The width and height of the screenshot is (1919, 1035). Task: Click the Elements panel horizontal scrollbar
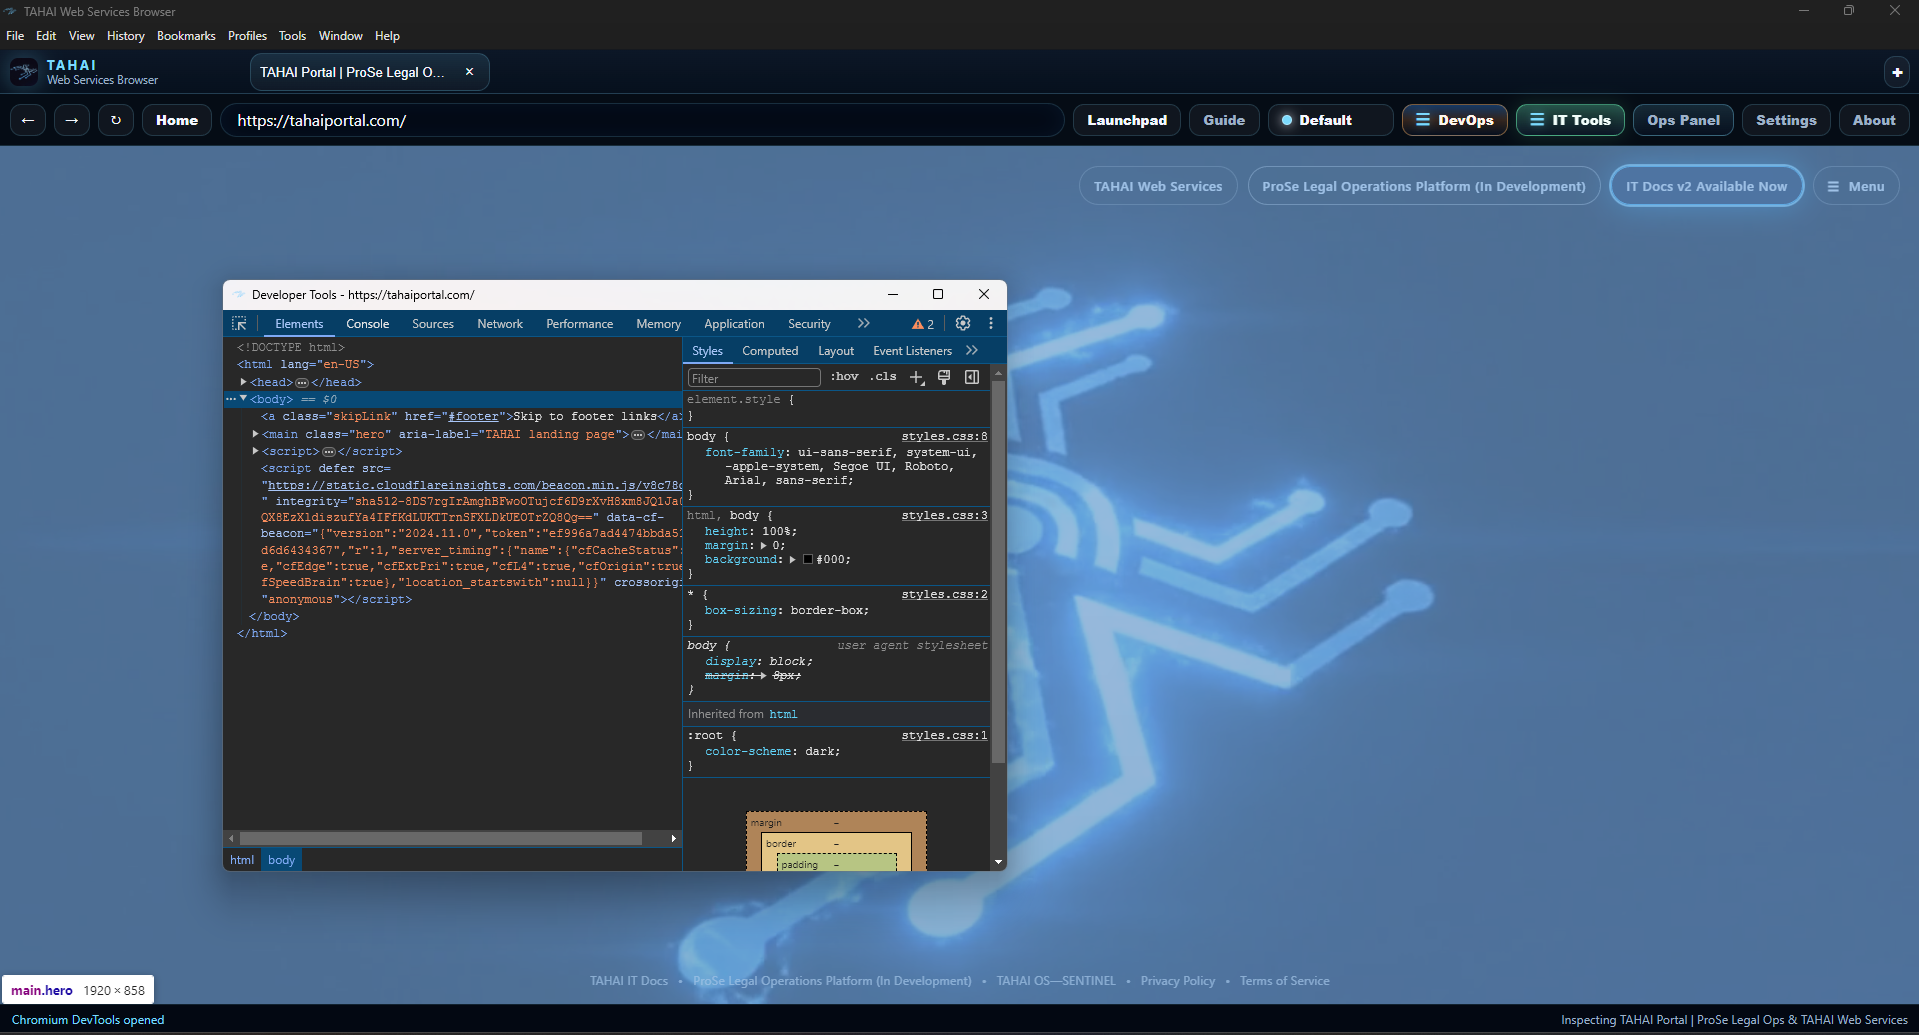pos(441,839)
